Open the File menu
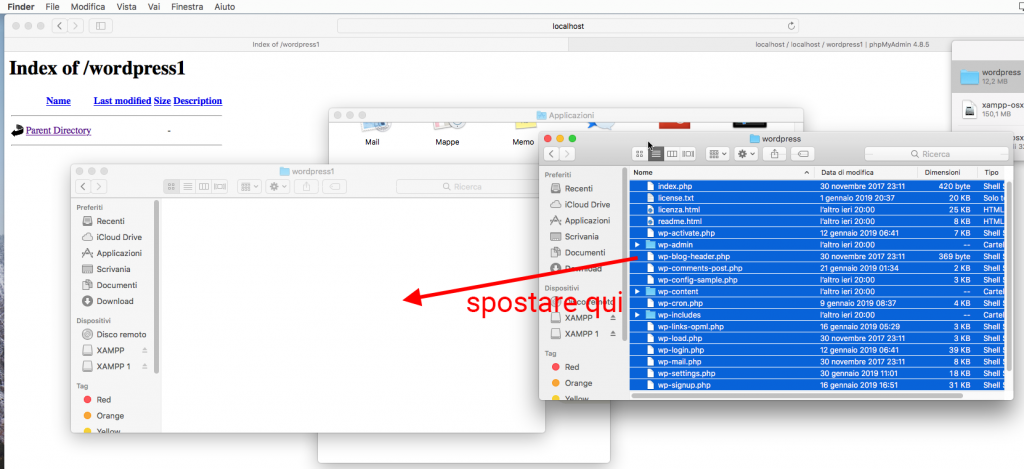Viewport: 1024px width, 469px height. [52, 7]
